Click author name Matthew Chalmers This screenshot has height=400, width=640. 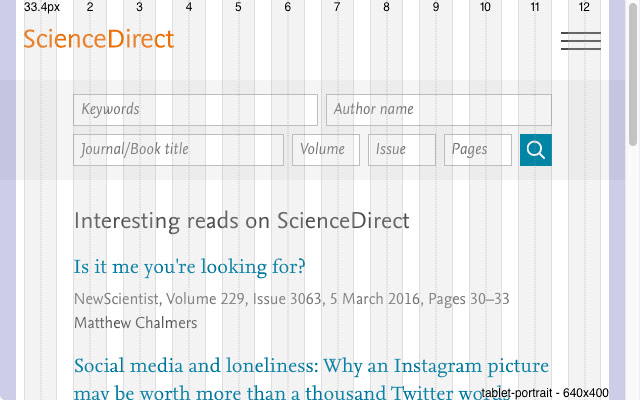pyautogui.click(x=135, y=323)
